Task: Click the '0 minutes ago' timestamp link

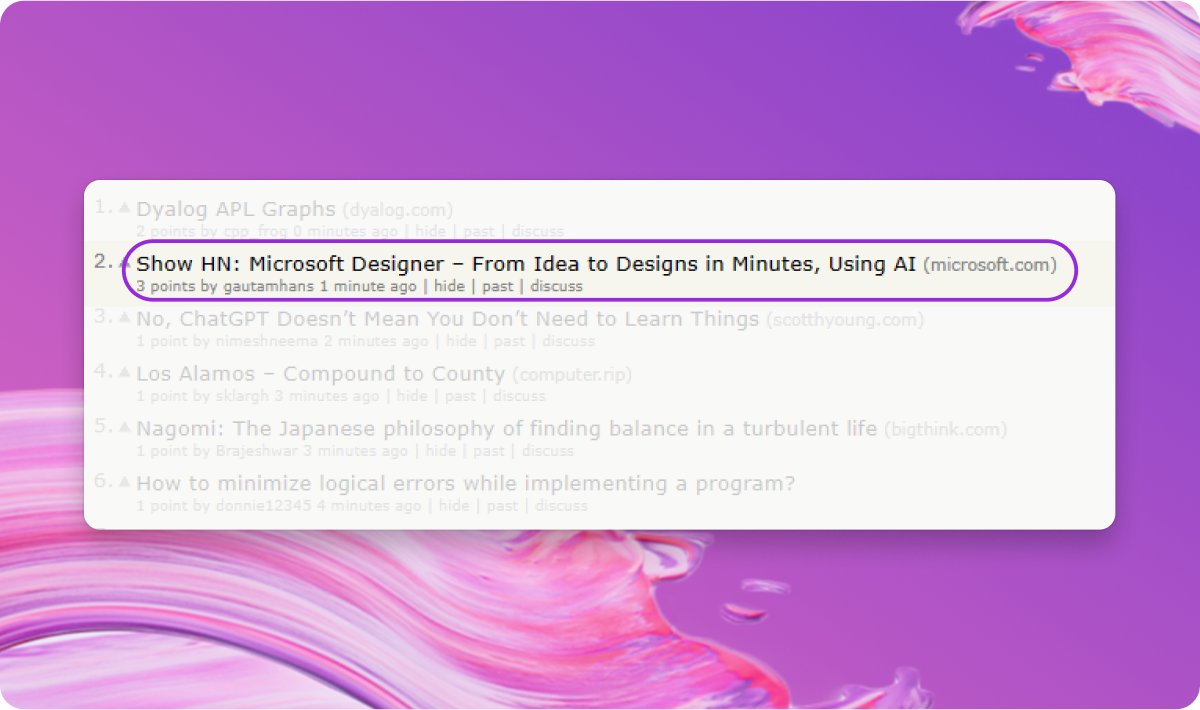Action: point(346,231)
